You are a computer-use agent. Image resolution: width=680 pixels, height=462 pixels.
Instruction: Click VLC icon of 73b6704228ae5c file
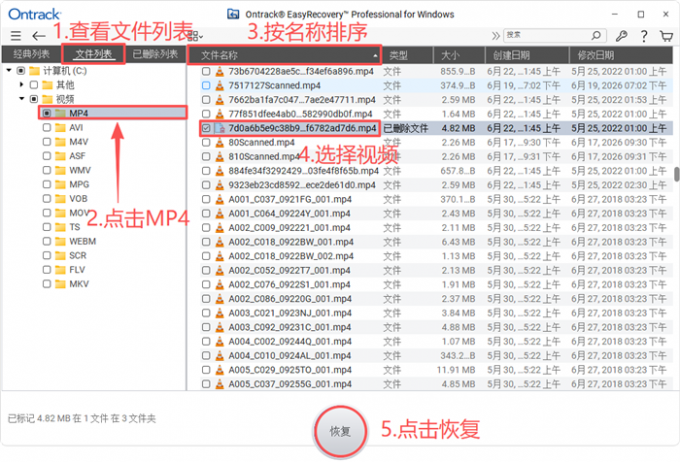coord(220,71)
